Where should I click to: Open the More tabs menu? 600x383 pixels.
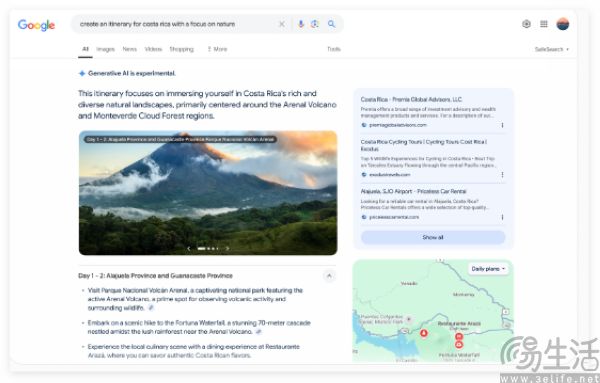[217, 49]
